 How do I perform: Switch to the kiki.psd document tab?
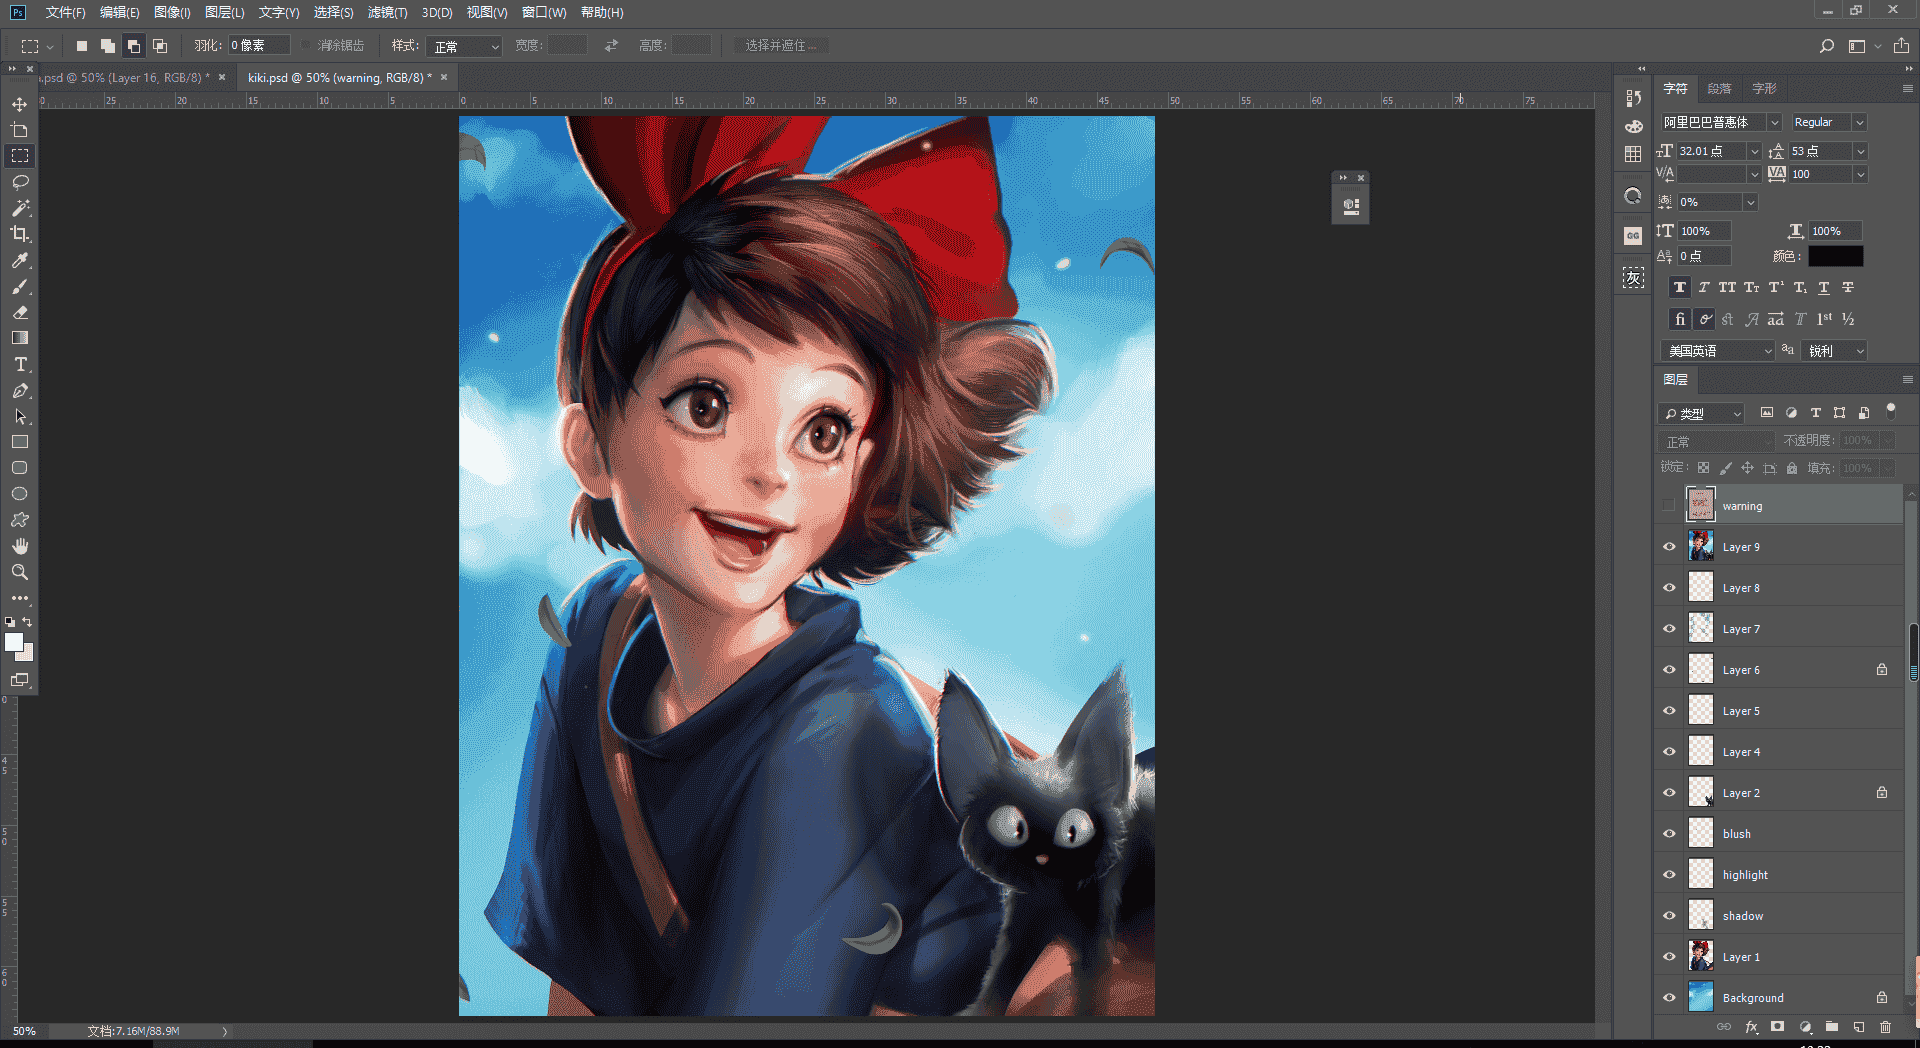click(339, 77)
